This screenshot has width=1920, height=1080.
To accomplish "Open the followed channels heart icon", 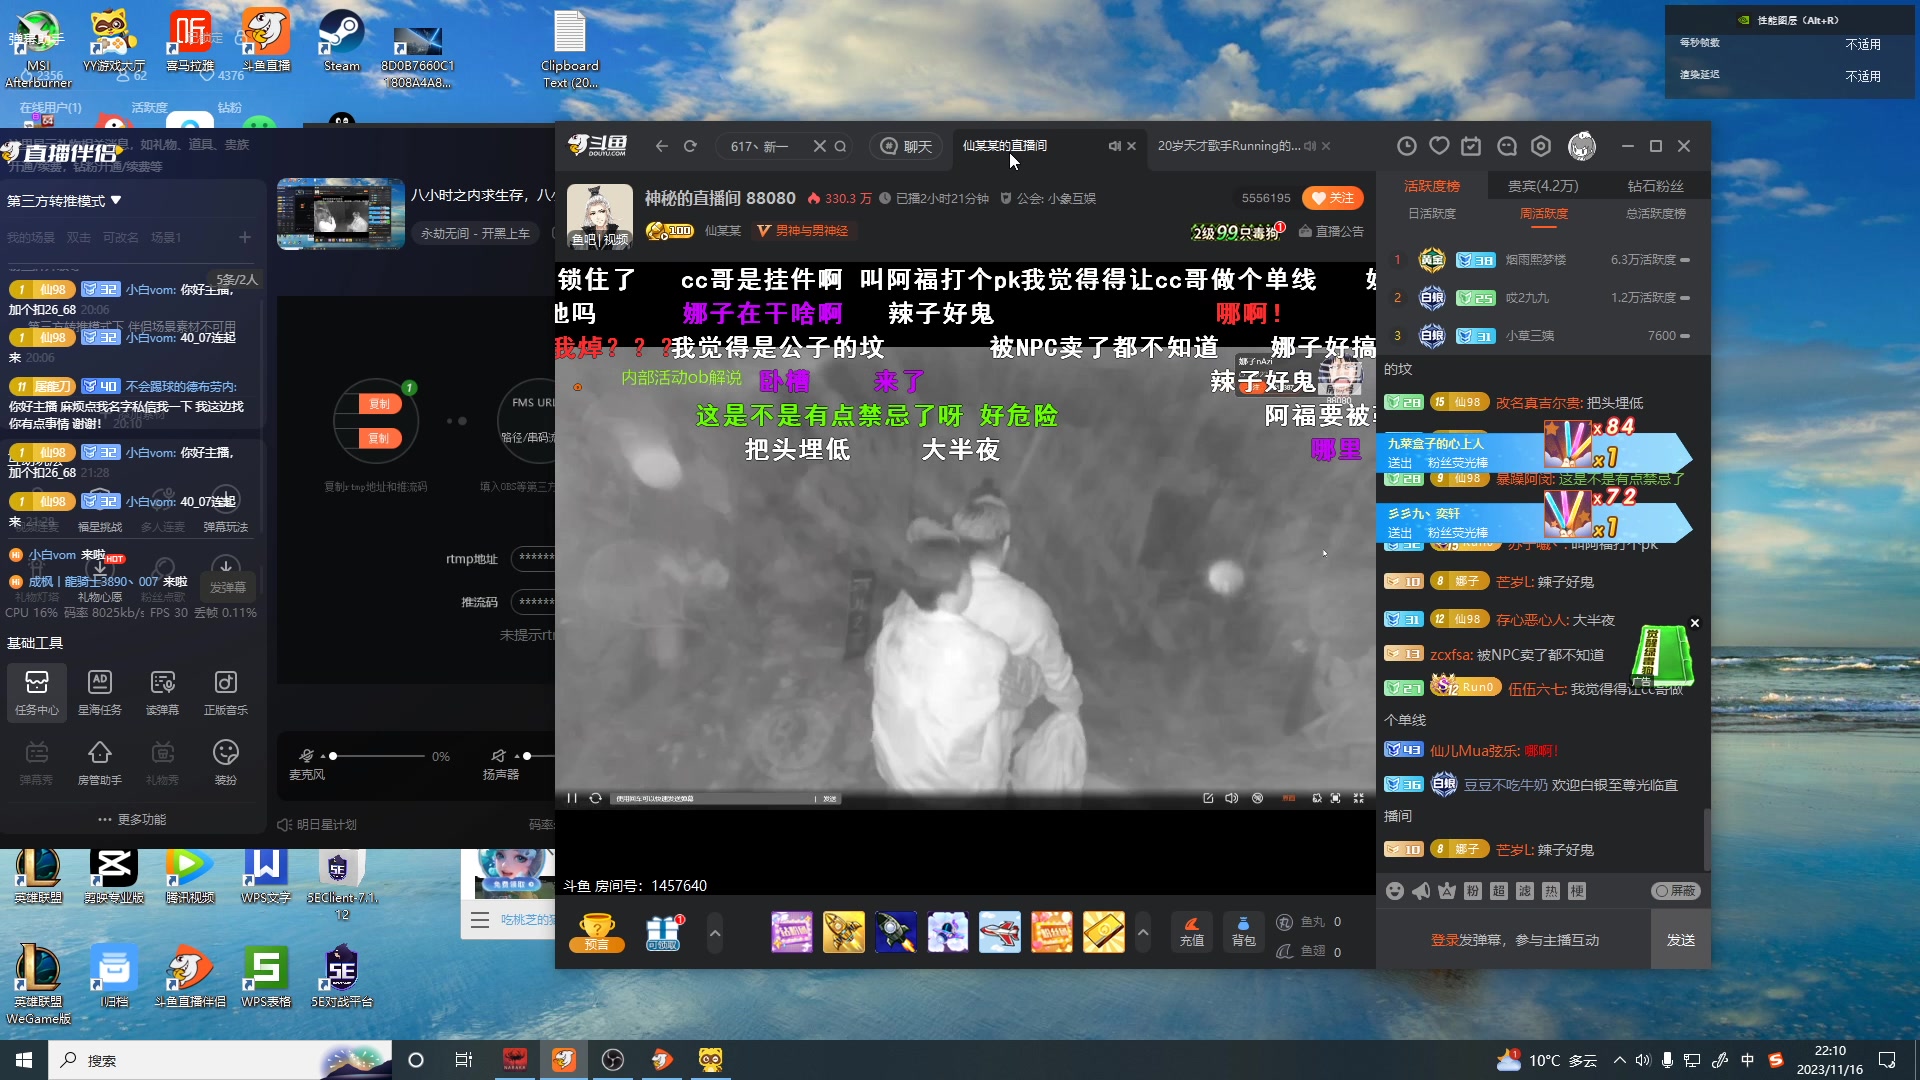I will tap(1439, 146).
